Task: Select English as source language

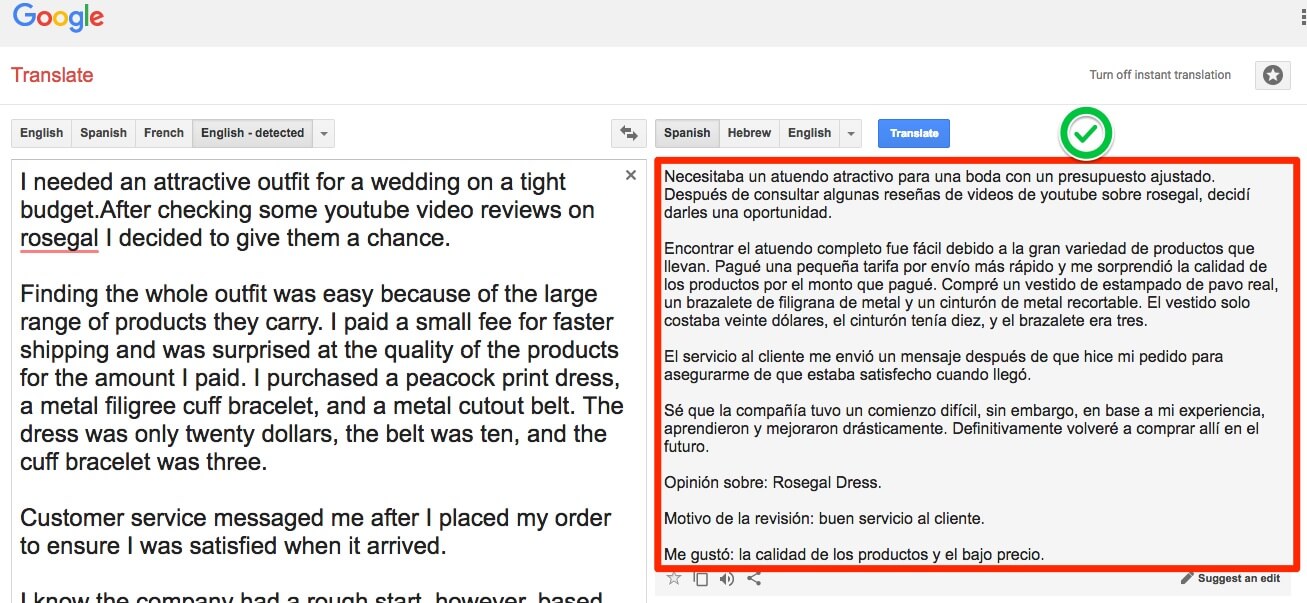Action: coord(41,133)
